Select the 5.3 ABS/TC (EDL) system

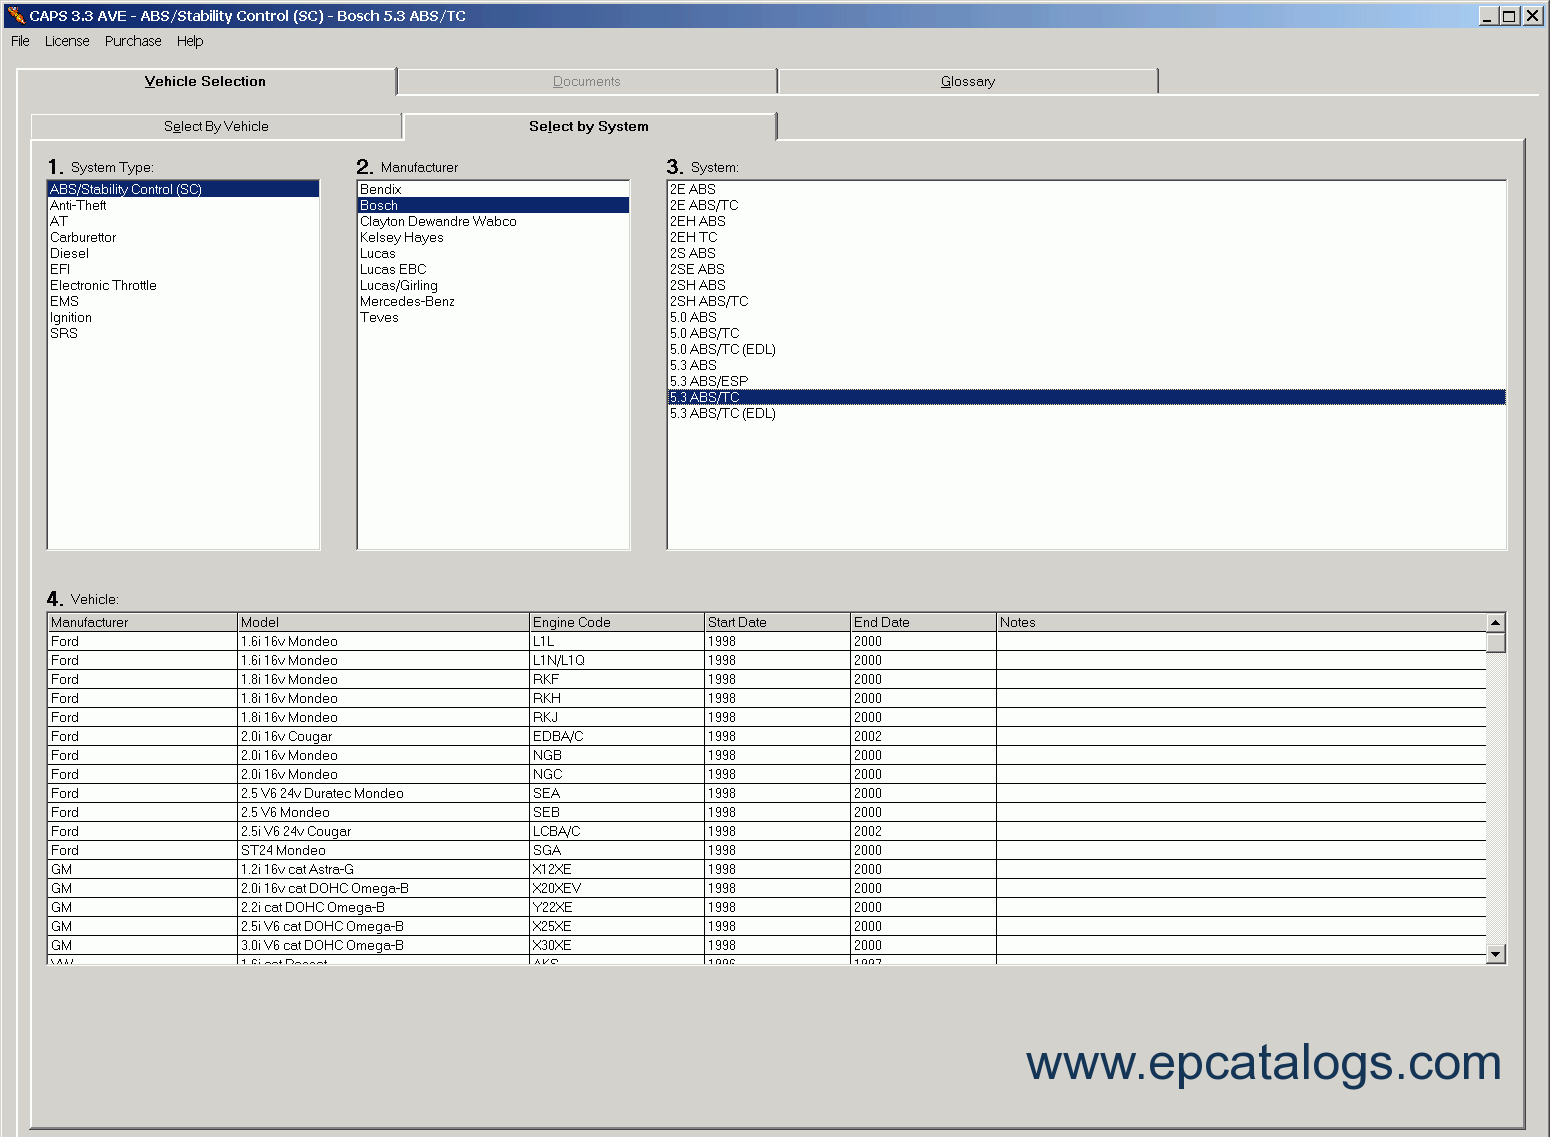click(x=1087, y=413)
